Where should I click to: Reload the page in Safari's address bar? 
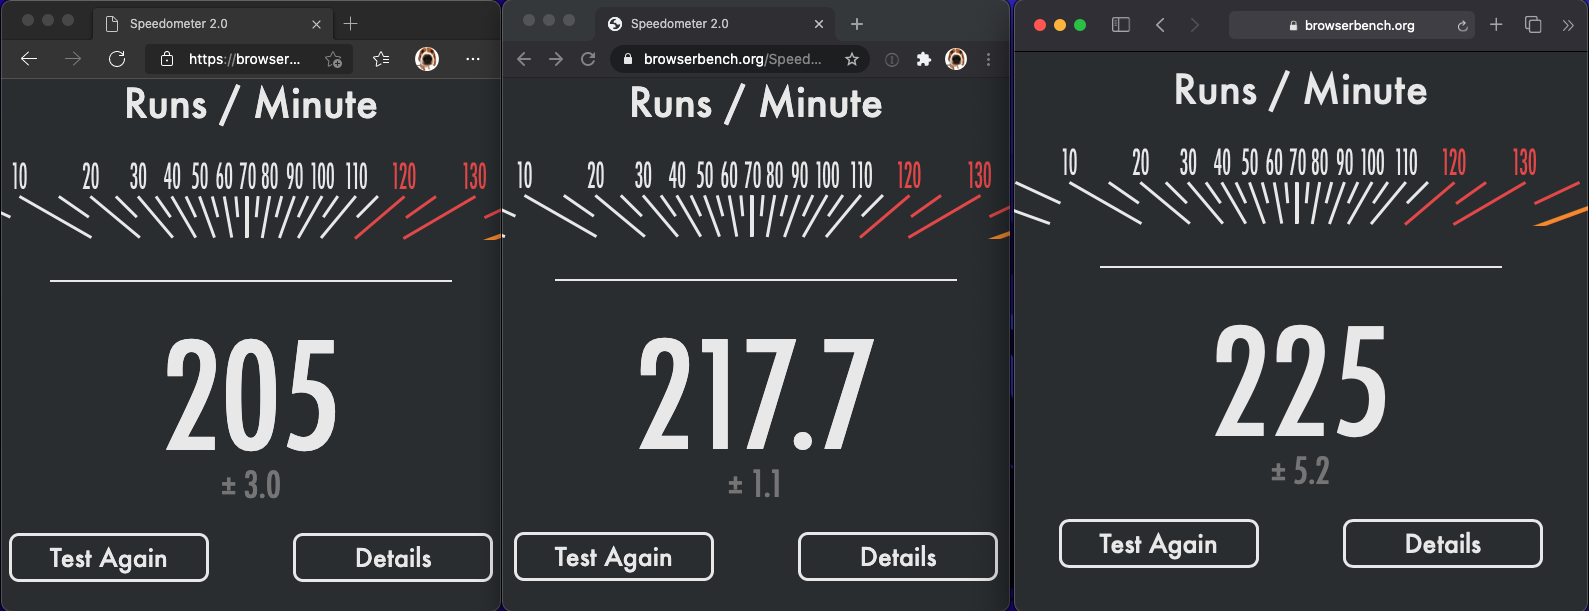coord(1462,26)
